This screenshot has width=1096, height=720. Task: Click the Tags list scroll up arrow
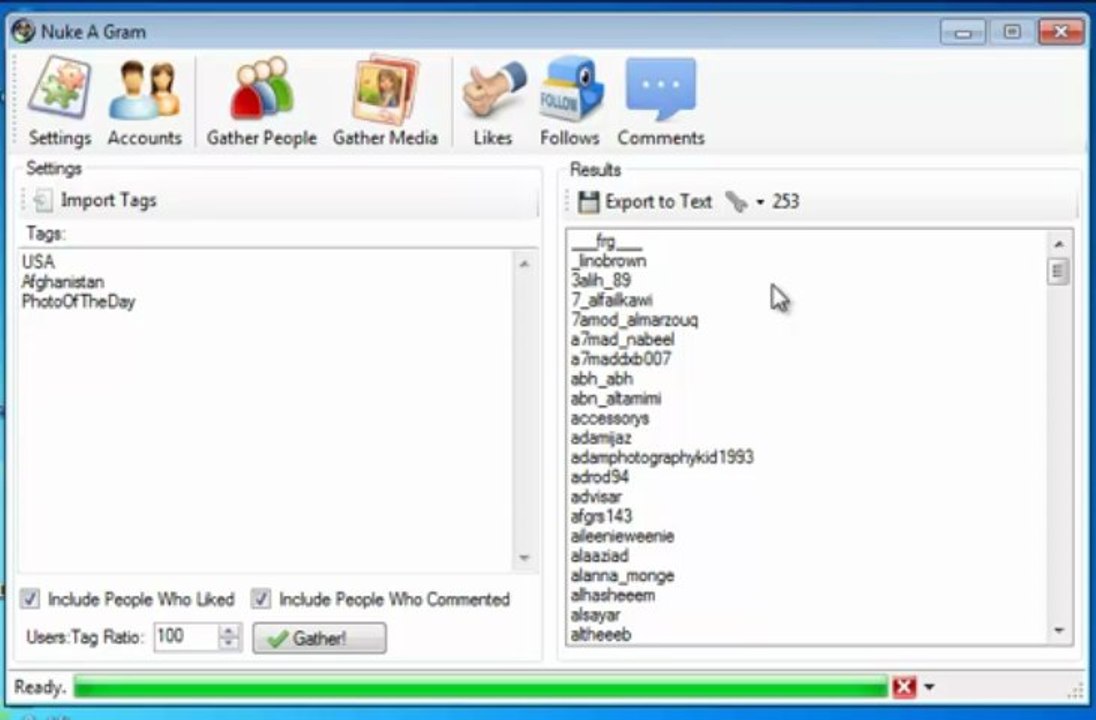(x=524, y=264)
